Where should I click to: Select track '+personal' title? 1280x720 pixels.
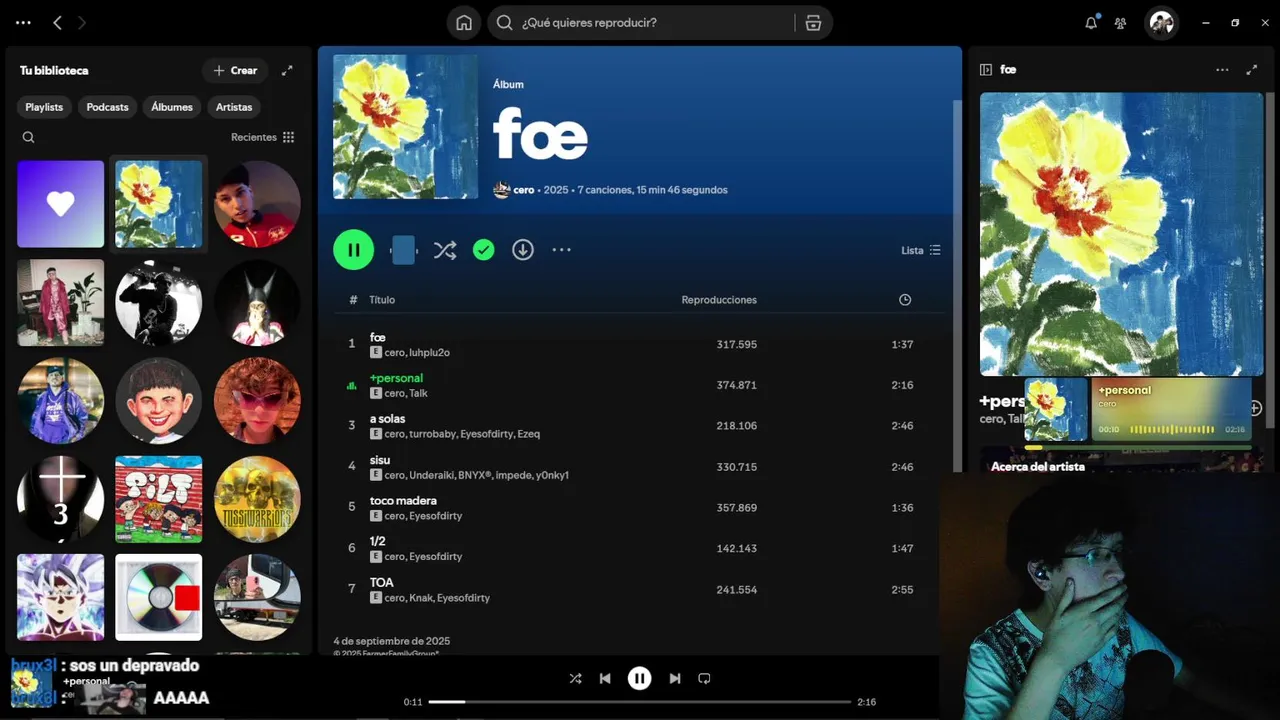[396, 378]
